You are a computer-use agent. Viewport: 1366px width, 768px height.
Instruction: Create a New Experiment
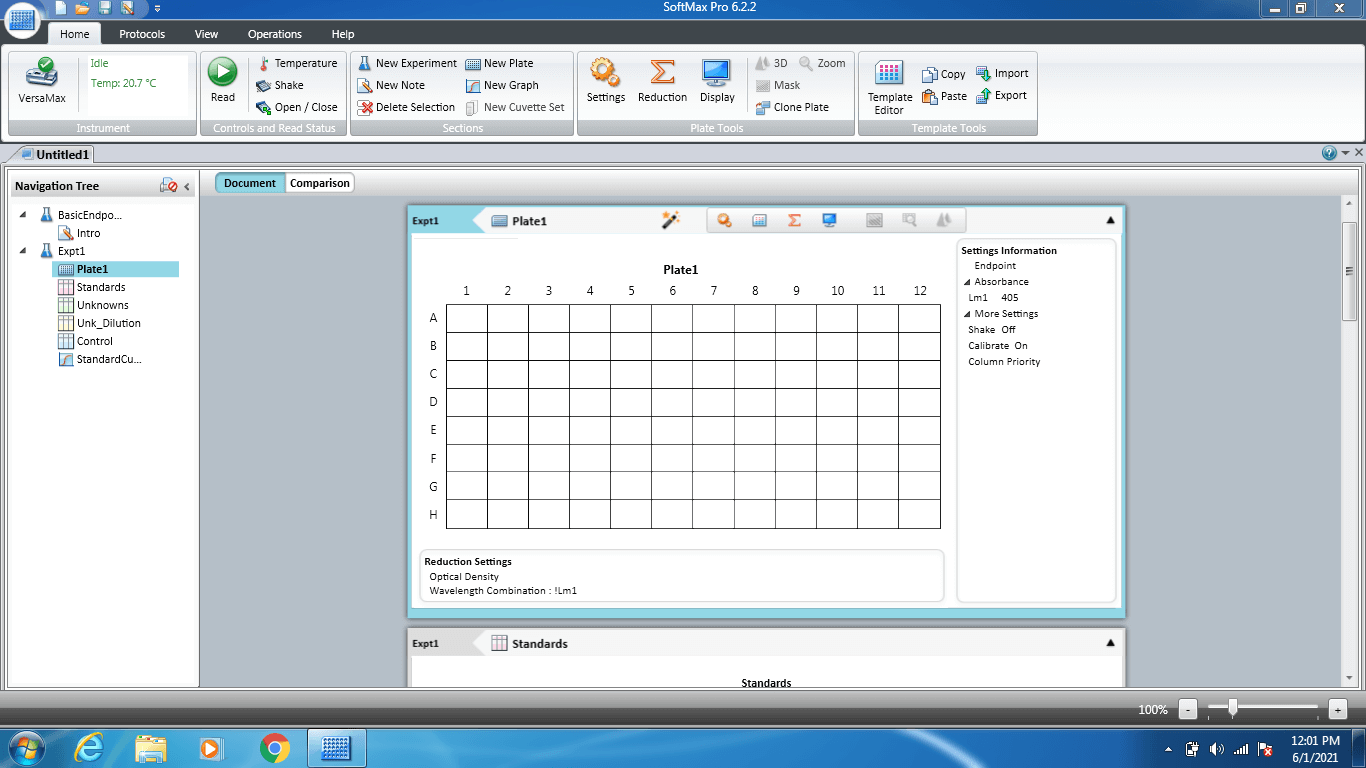coord(406,62)
